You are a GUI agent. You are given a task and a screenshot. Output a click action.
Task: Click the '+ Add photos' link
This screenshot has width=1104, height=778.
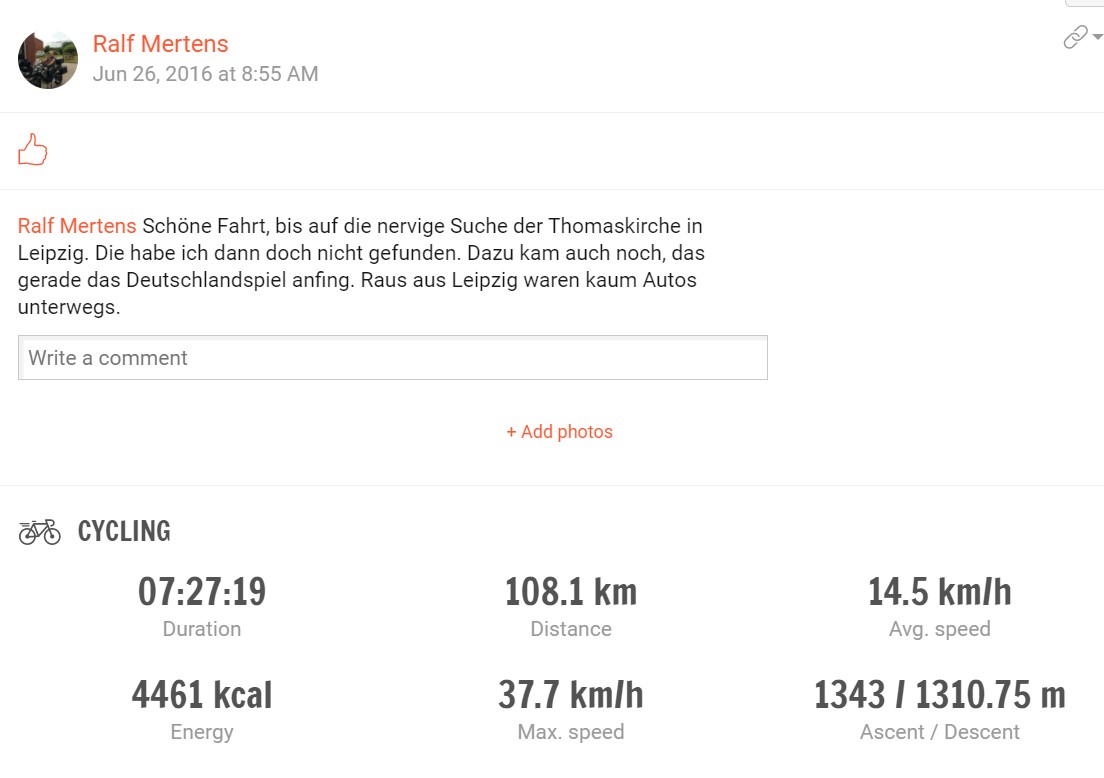coord(559,432)
